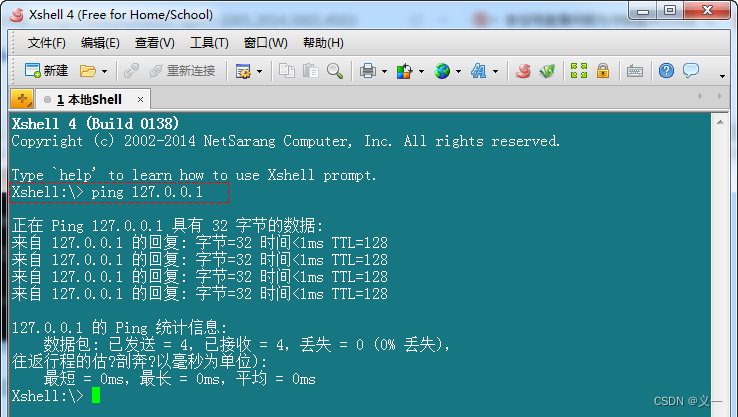This screenshot has height=417, width=738.
Task: Click the paste clipboard icon
Action: click(x=311, y=71)
